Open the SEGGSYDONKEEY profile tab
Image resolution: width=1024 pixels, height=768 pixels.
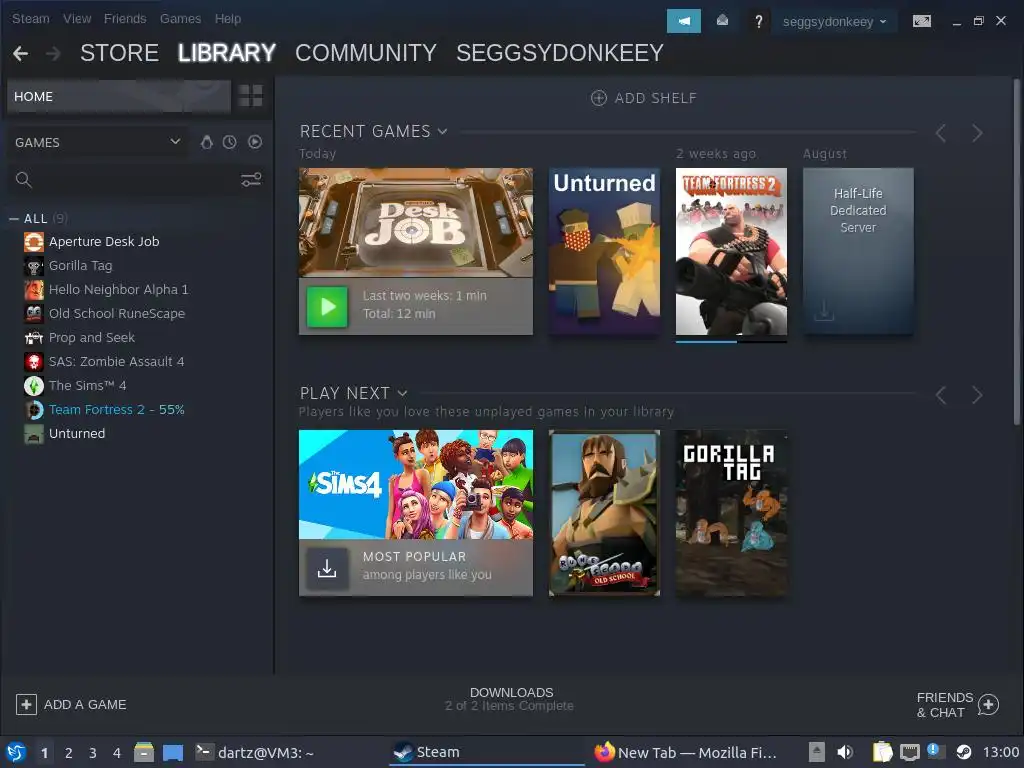[560, 53]
